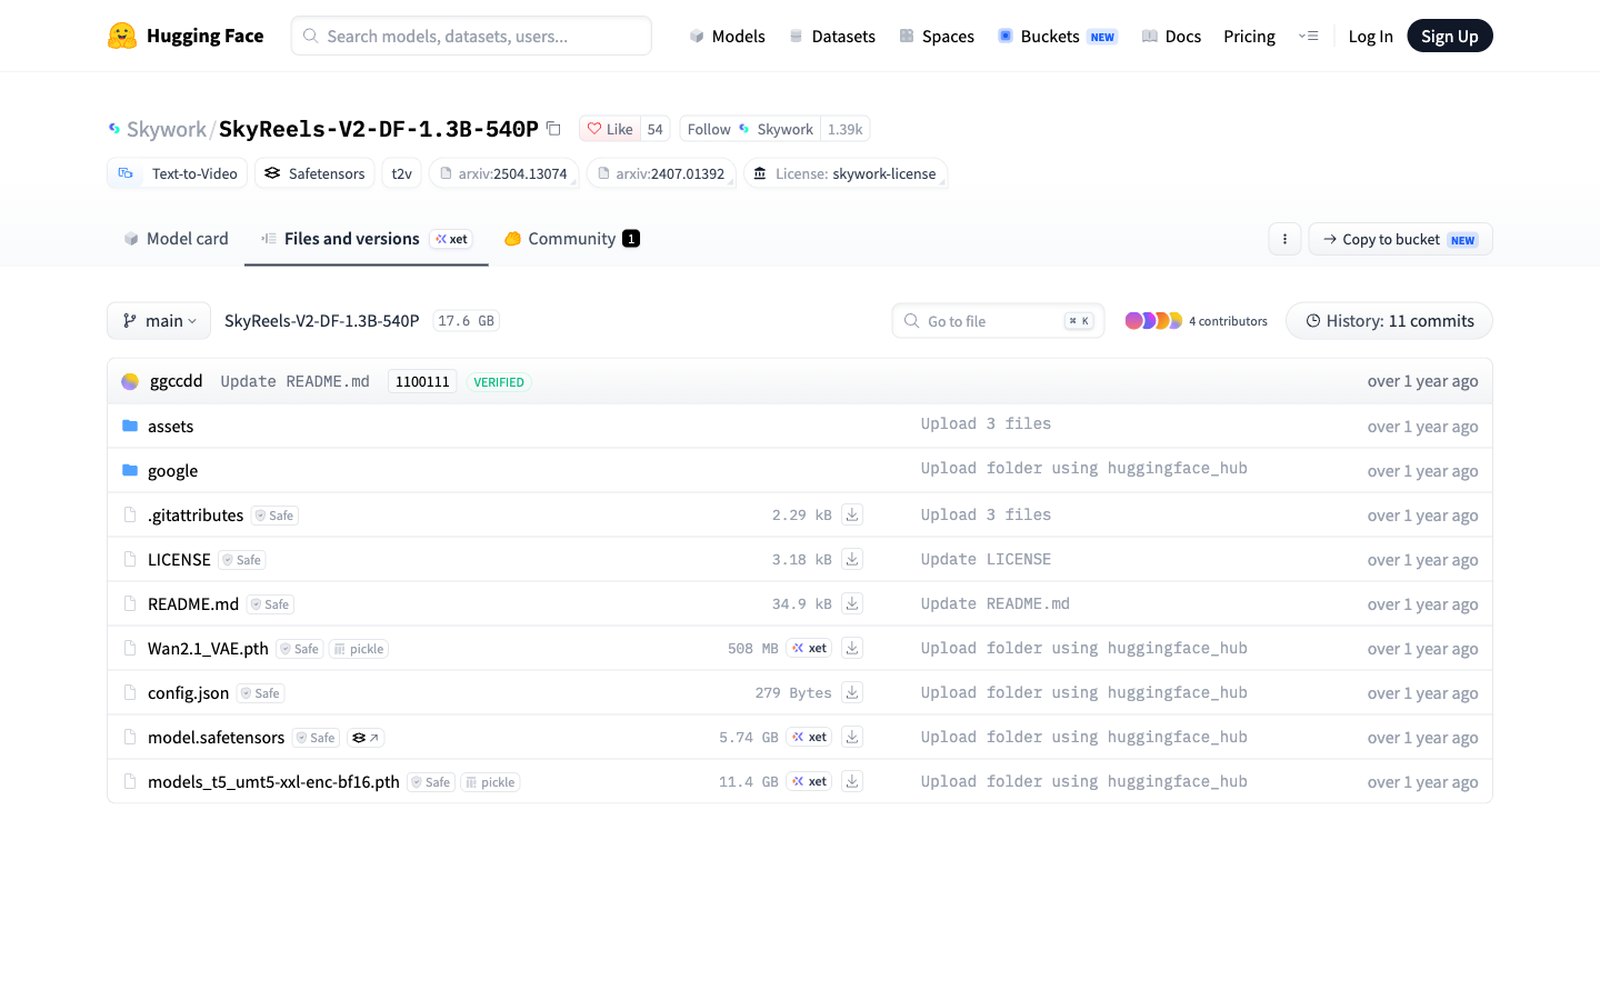1600x1000 pixels.
Task: Click the Safe badge next to LICENSE
Action: (242, 560)
